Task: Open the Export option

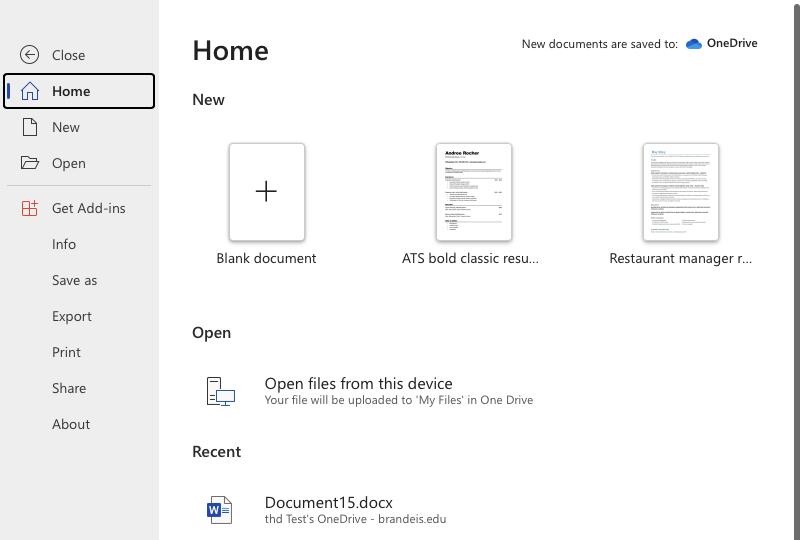Action: coord(79,316)
